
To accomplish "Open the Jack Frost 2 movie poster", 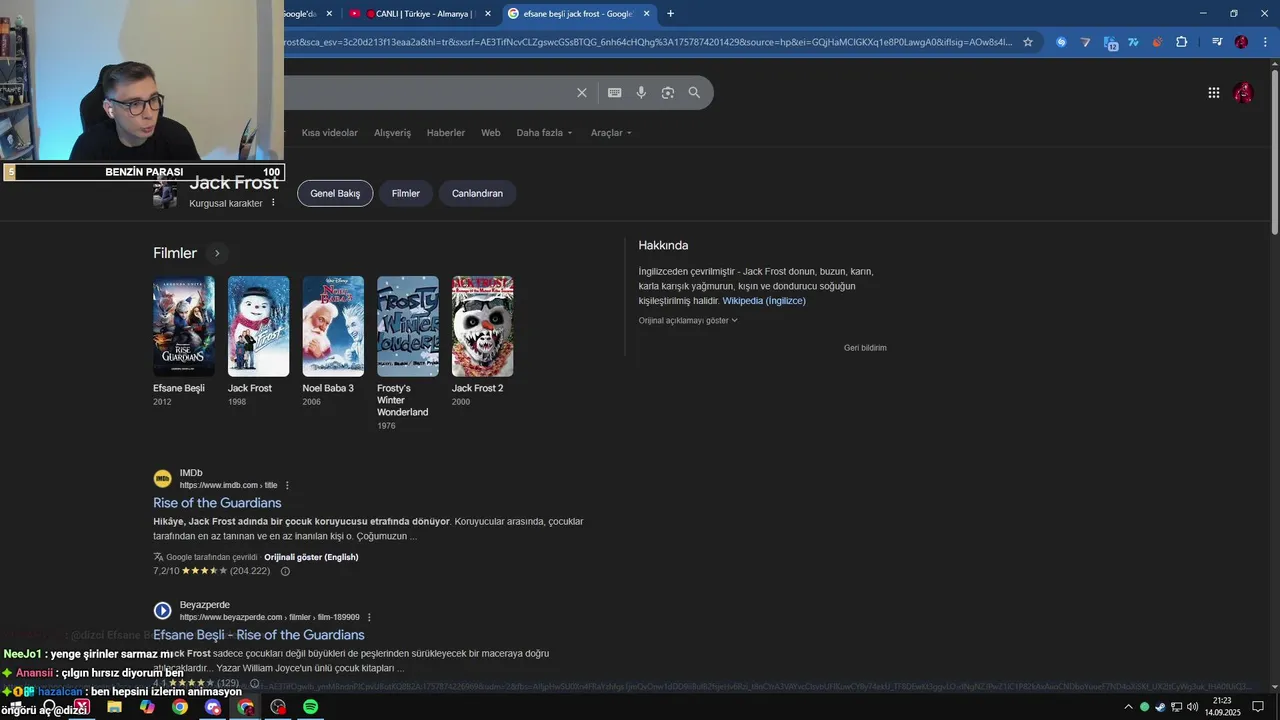I will (482, 326).
